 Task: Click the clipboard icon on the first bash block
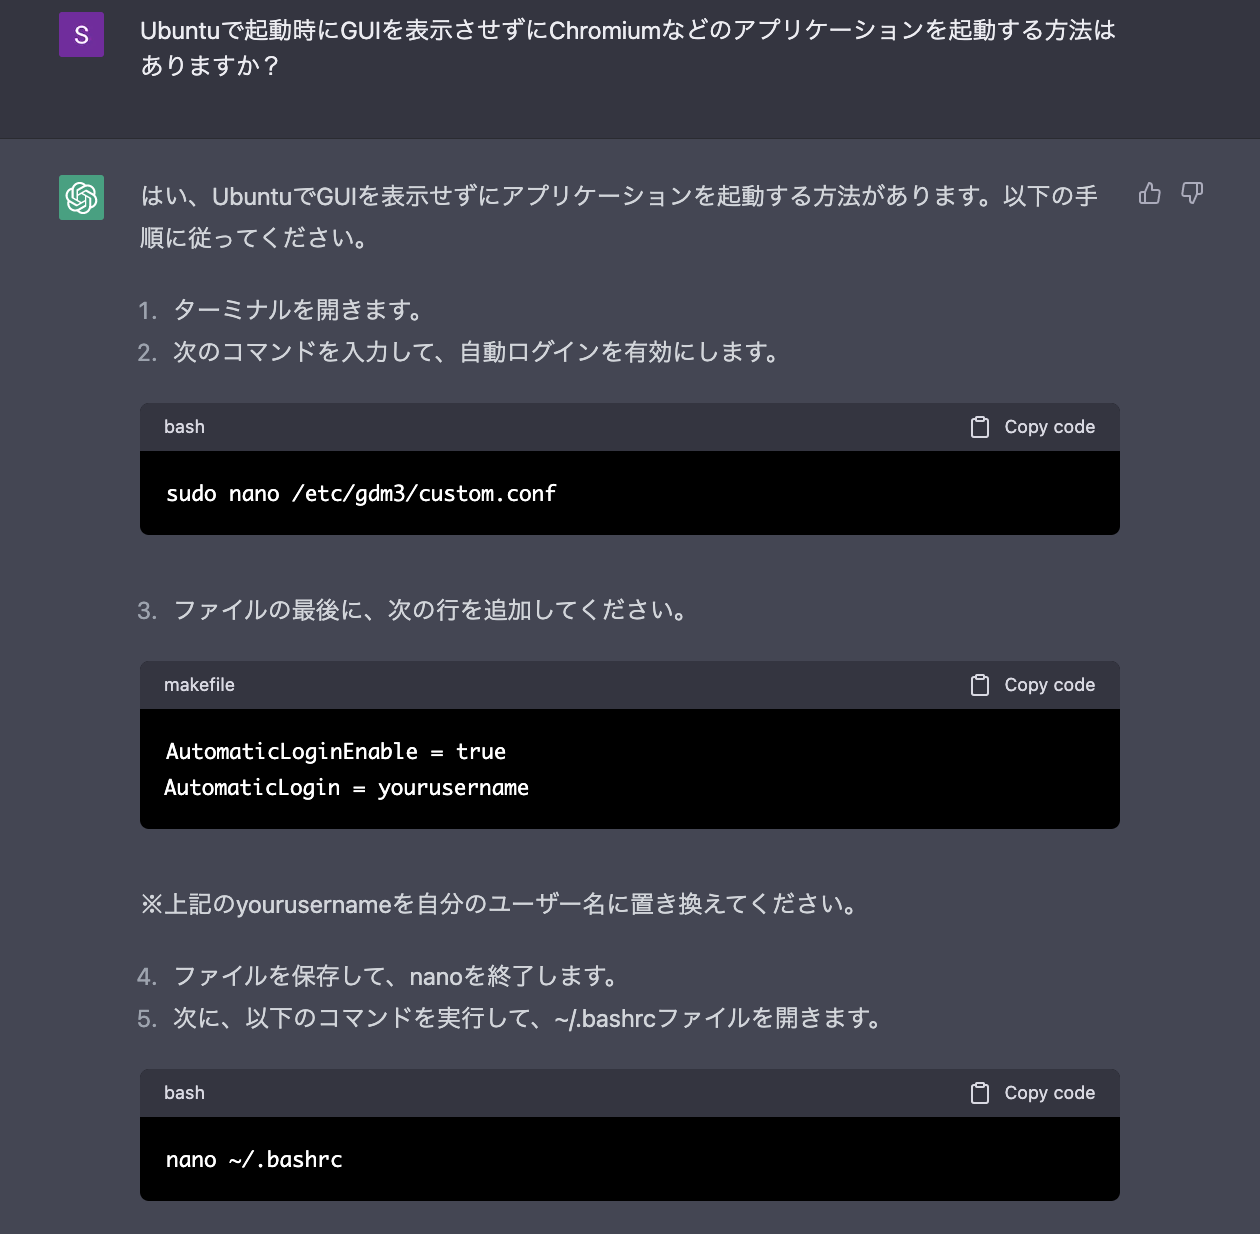click(x=978, y=426)
